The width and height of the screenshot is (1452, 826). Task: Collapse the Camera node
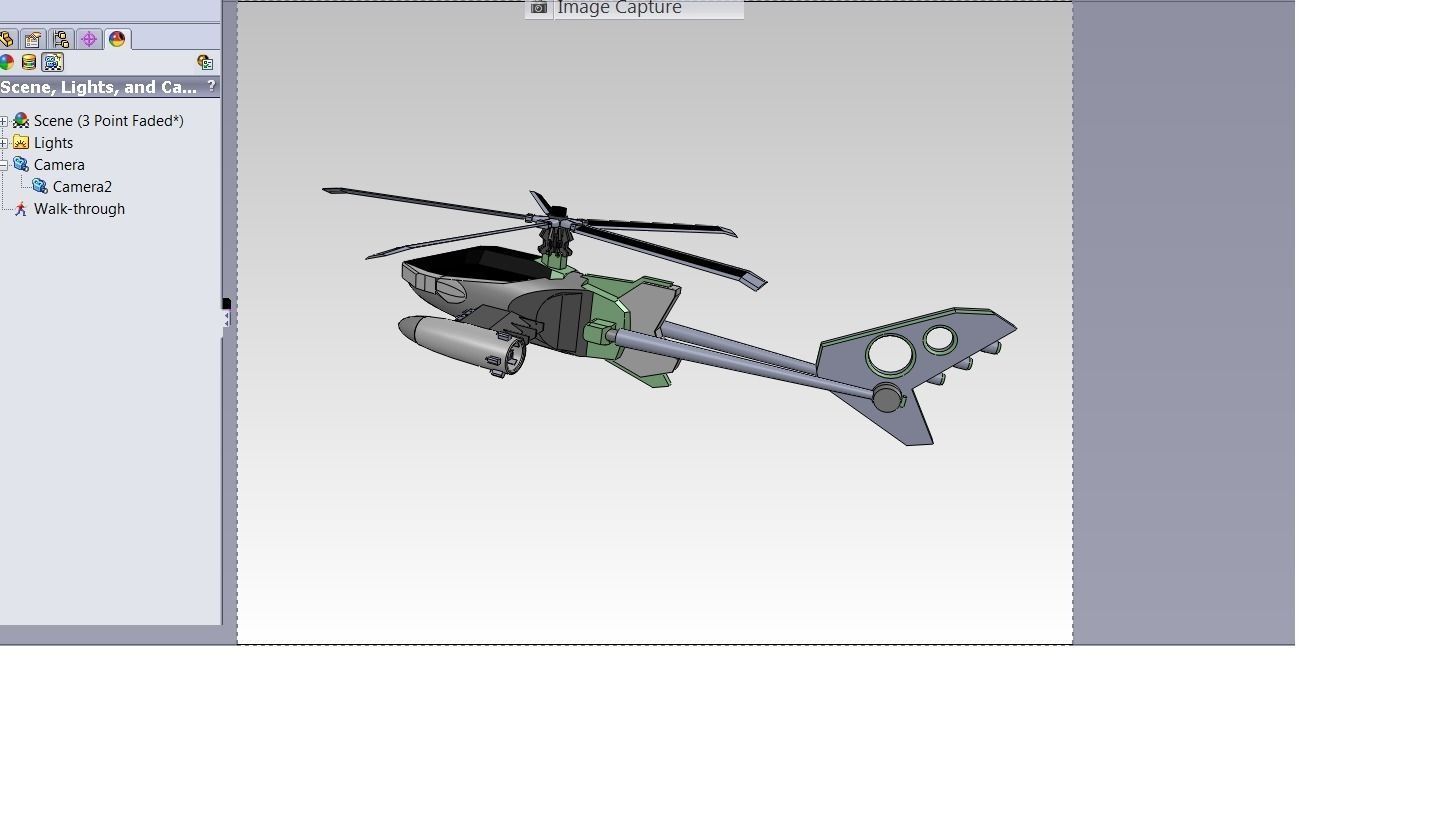point(4,165)
